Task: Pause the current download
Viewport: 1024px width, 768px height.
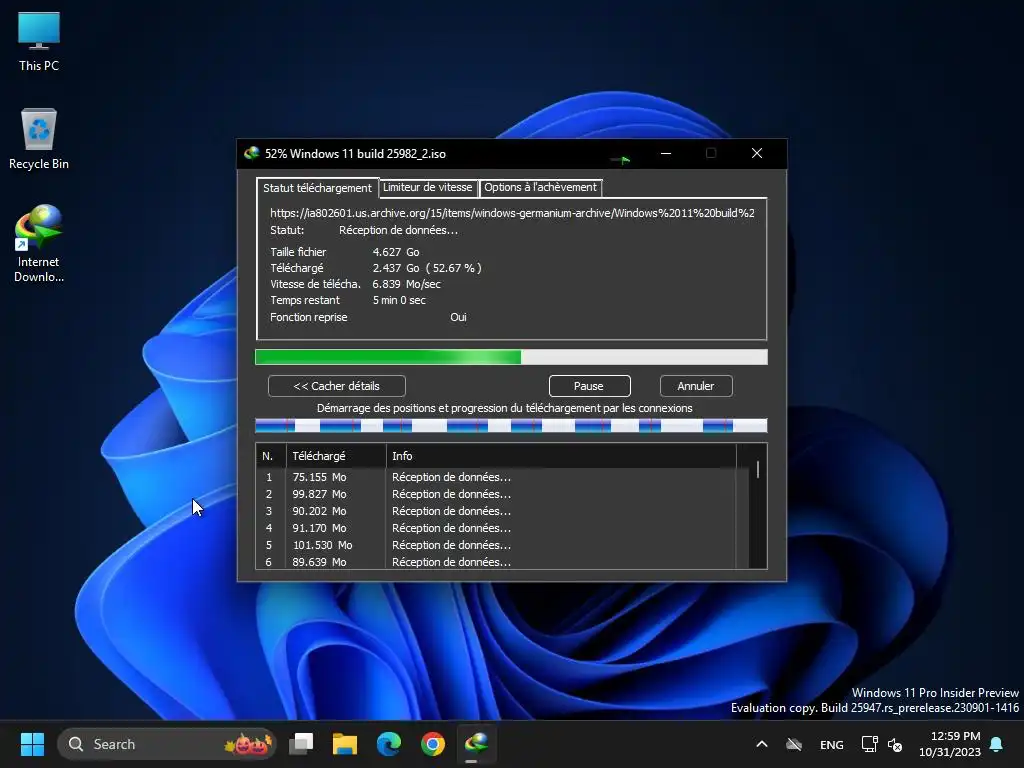Action: coord(589,386)
